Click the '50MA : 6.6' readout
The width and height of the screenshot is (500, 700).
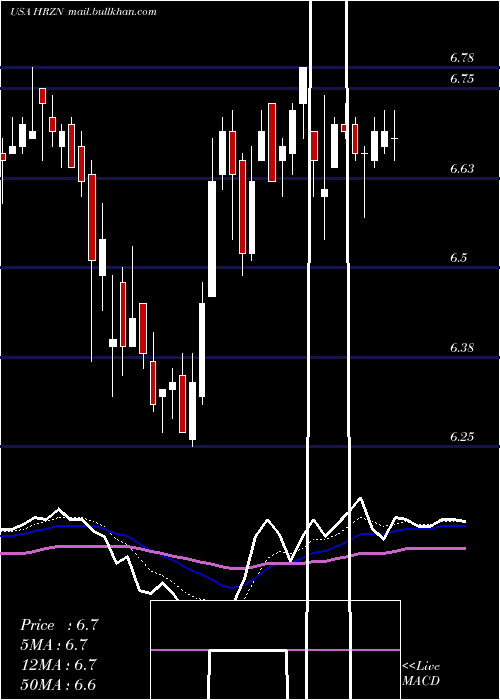58,684
